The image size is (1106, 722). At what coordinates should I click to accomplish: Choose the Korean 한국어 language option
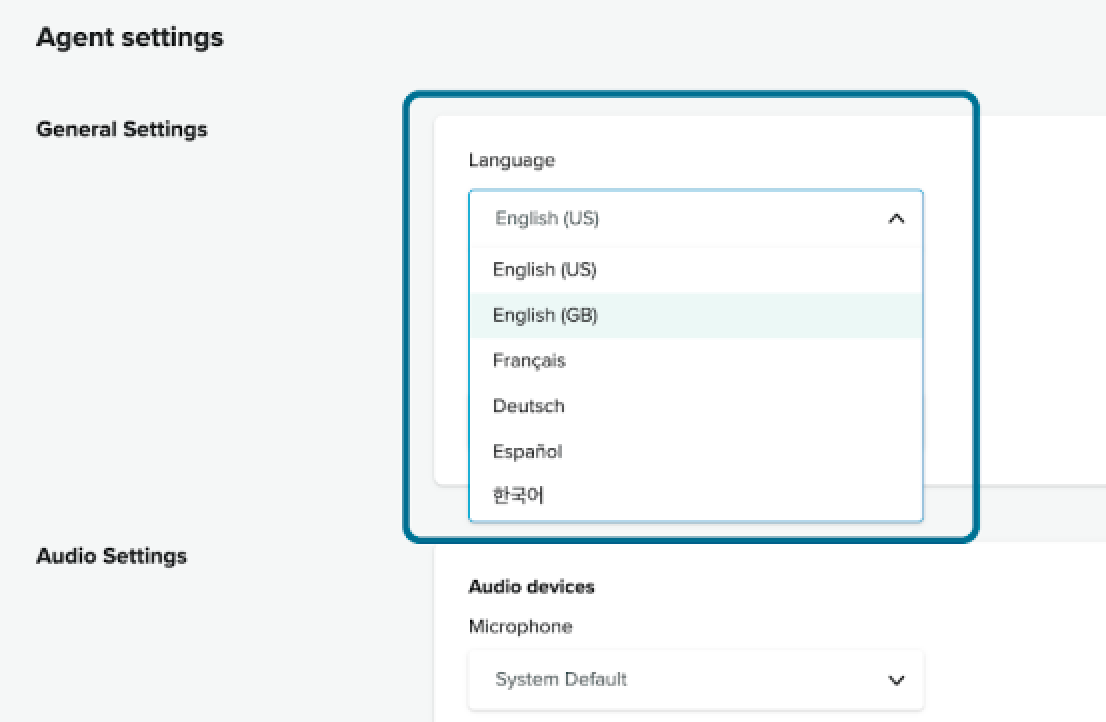point(518,495)
